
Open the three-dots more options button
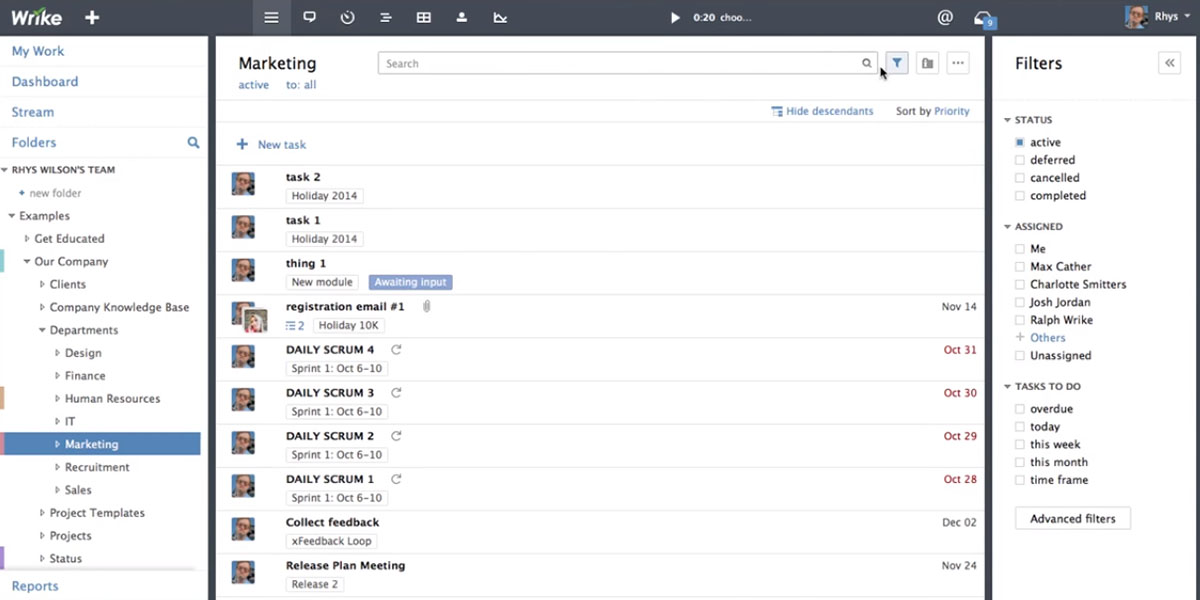tap(958, 63)
